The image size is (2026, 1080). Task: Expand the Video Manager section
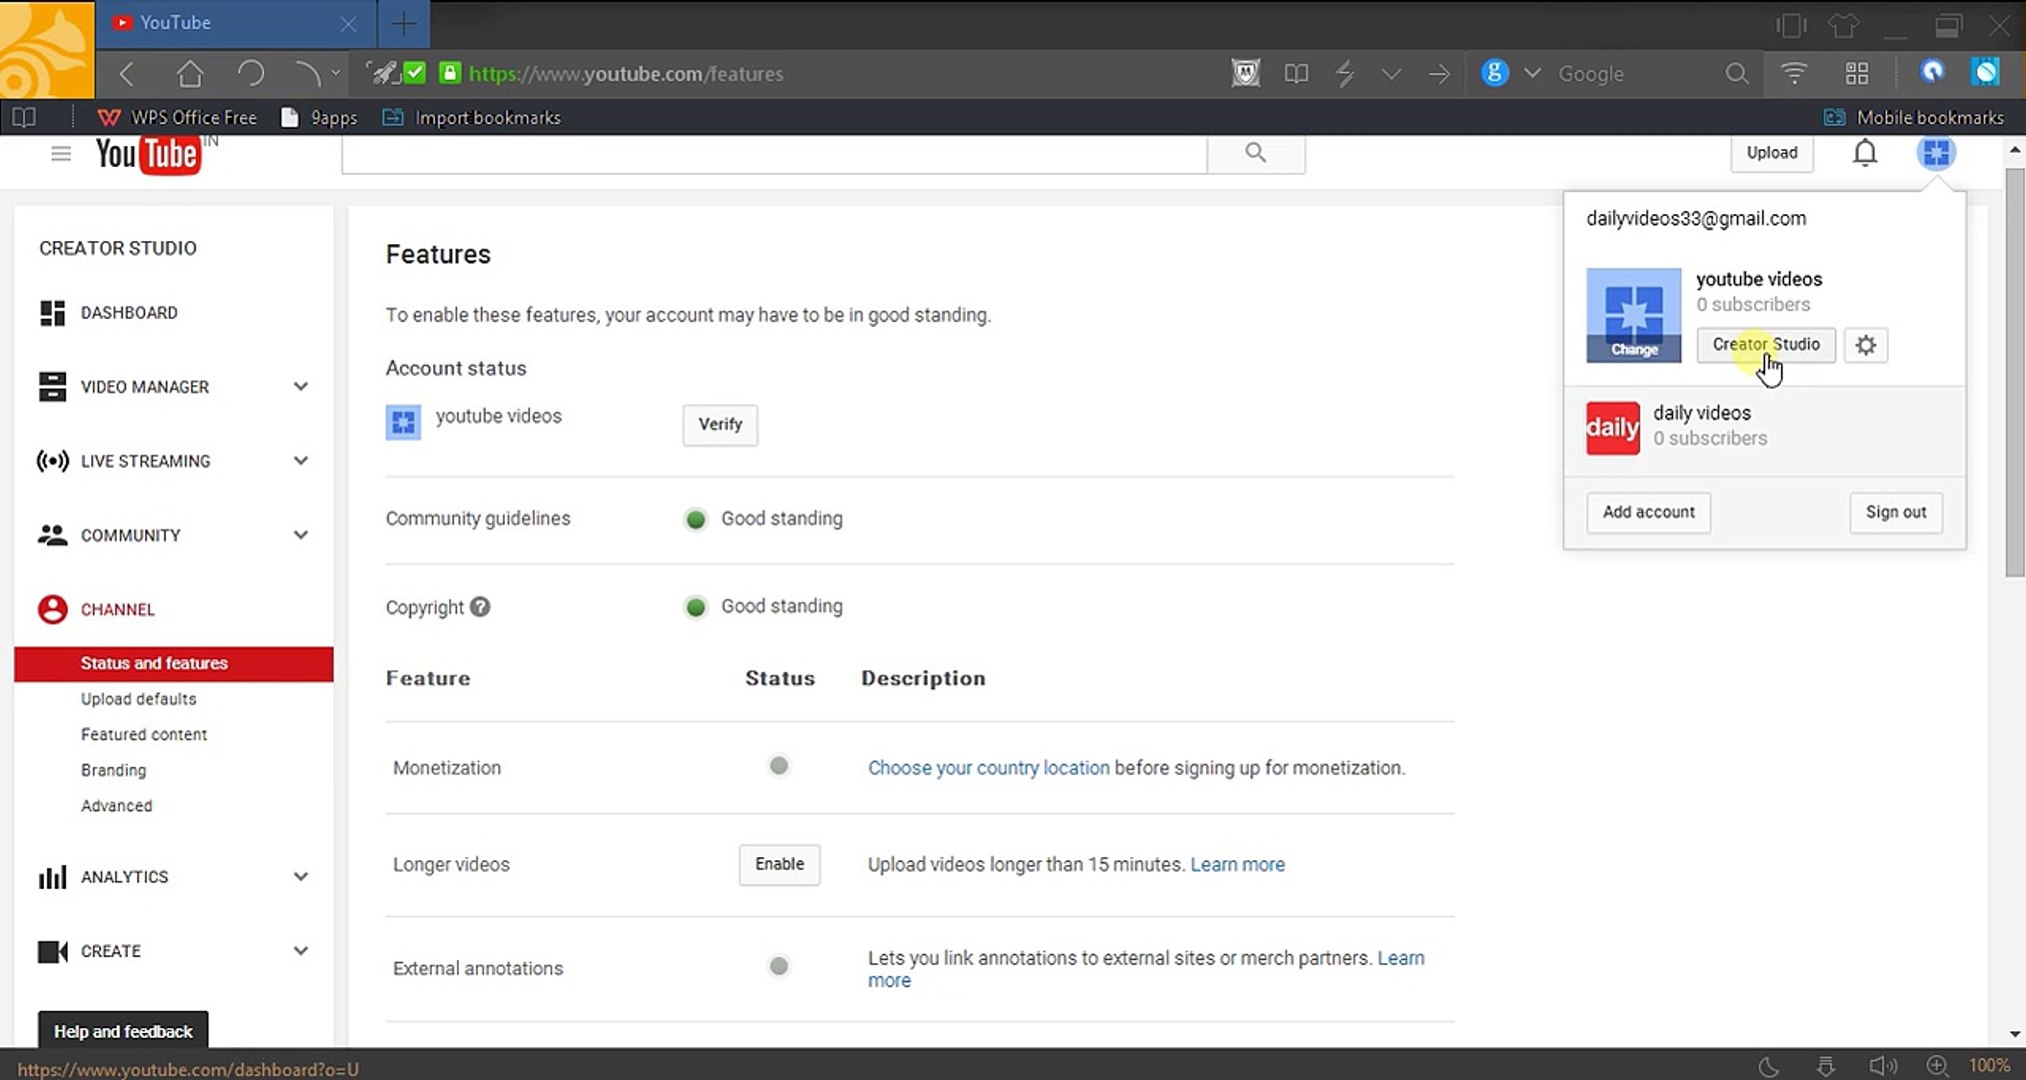click(300, 387)
